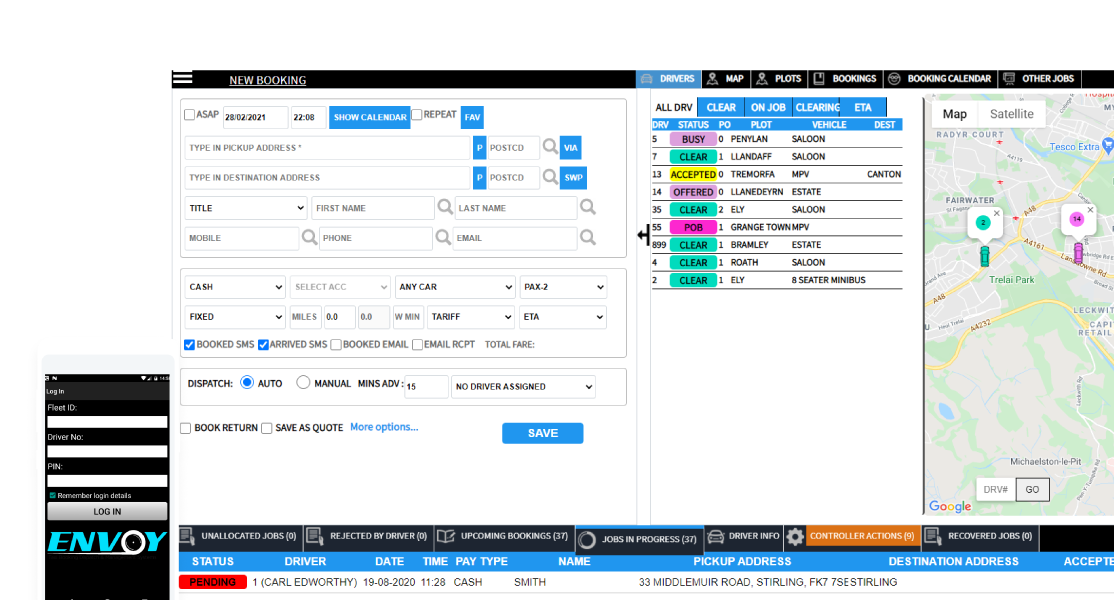The image size is (1114, 600).
Task: Click the email search magnifier icon
Action: coord(588,238)
